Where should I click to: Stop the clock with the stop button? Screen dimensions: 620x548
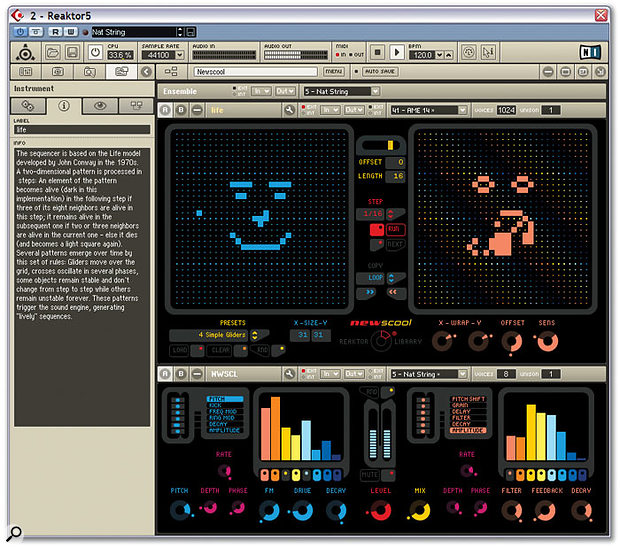click(378, 52)
